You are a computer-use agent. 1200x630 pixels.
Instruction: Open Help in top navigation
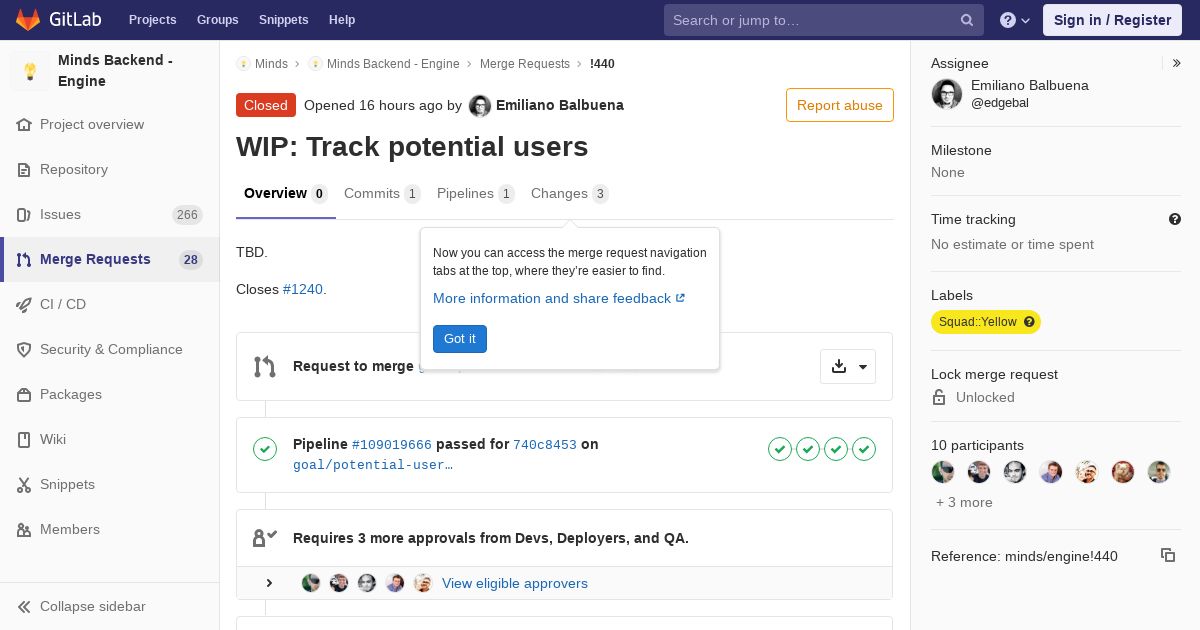[342, 20]
